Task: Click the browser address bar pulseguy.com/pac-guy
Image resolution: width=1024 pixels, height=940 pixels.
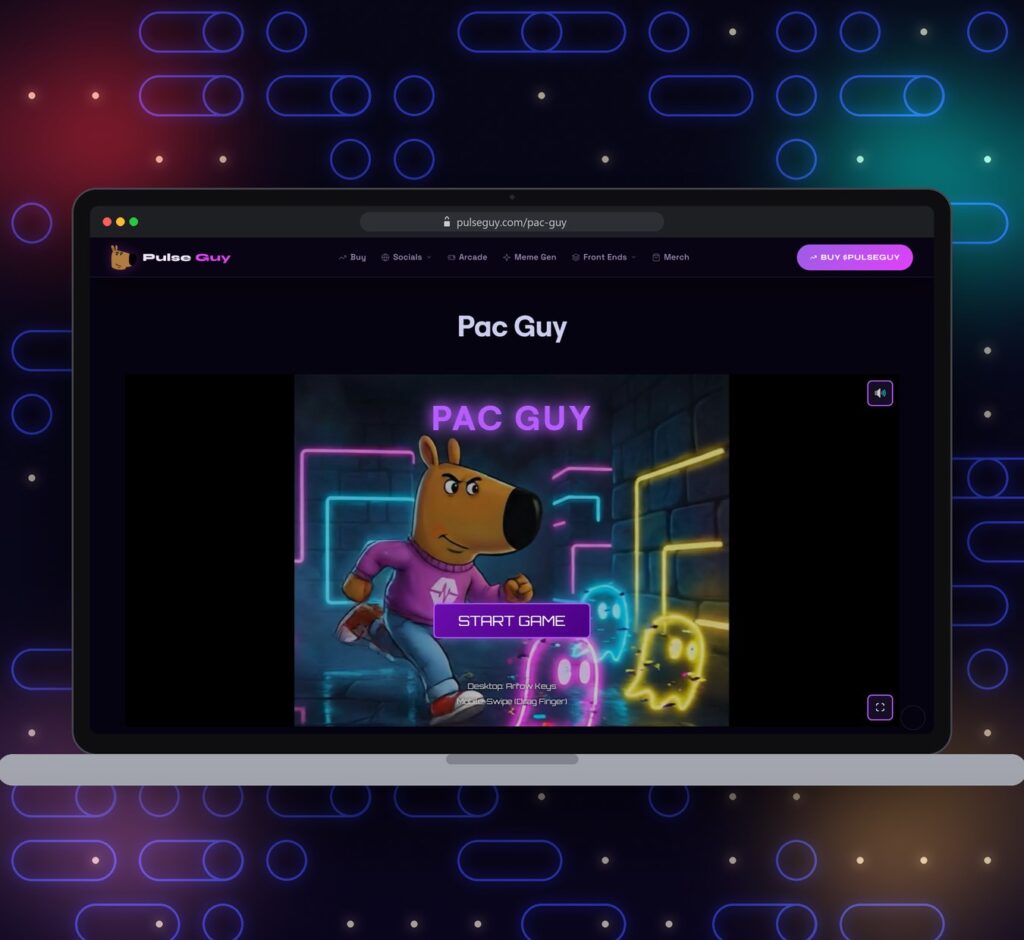Action: (511, 222)
